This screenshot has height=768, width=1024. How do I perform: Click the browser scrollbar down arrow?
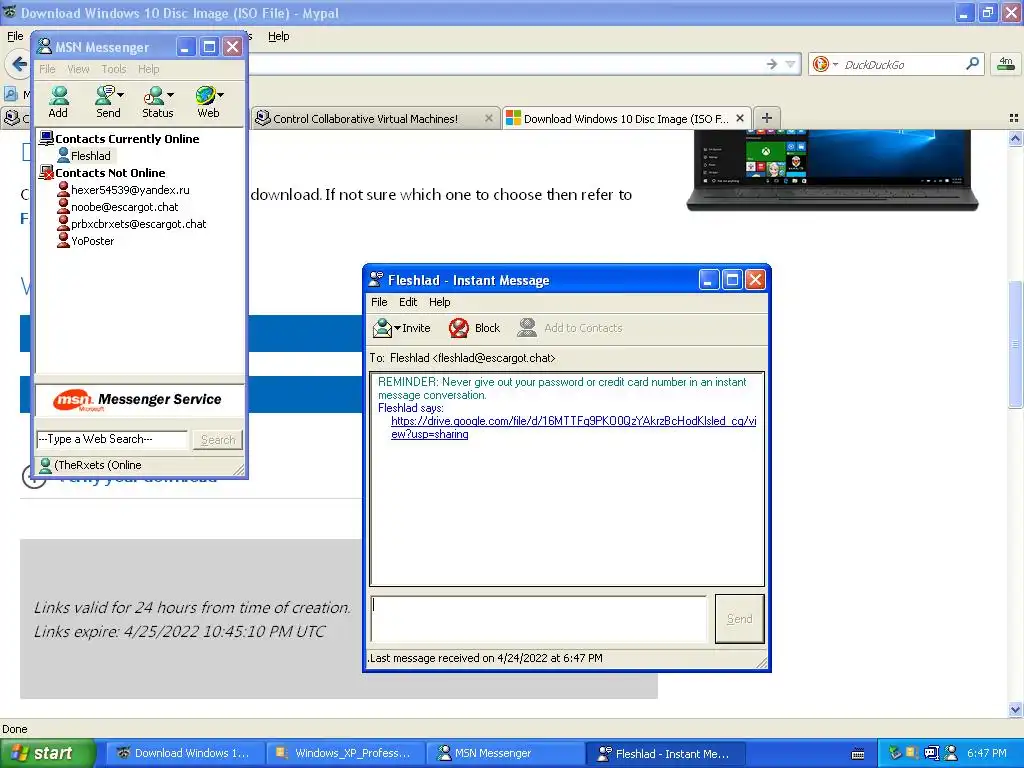click(1015, 709)
